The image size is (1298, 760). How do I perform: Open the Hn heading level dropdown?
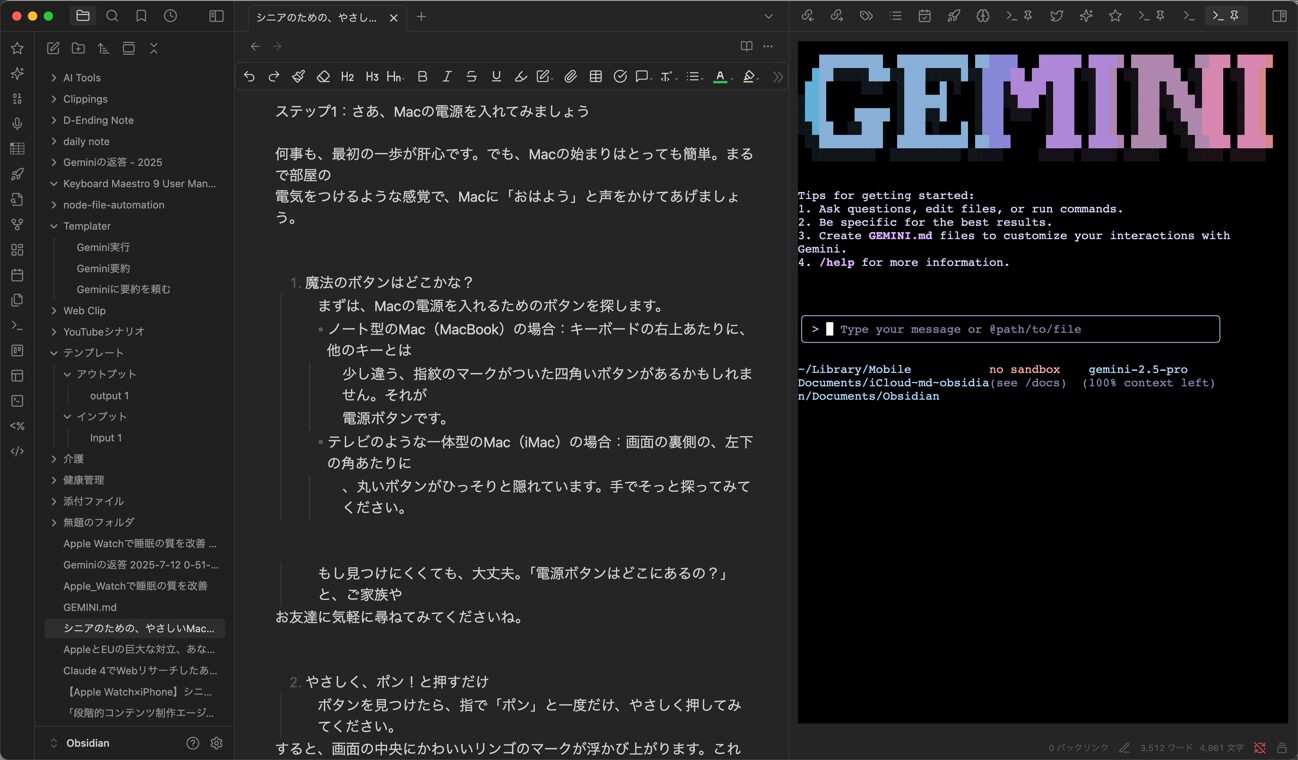395,76
